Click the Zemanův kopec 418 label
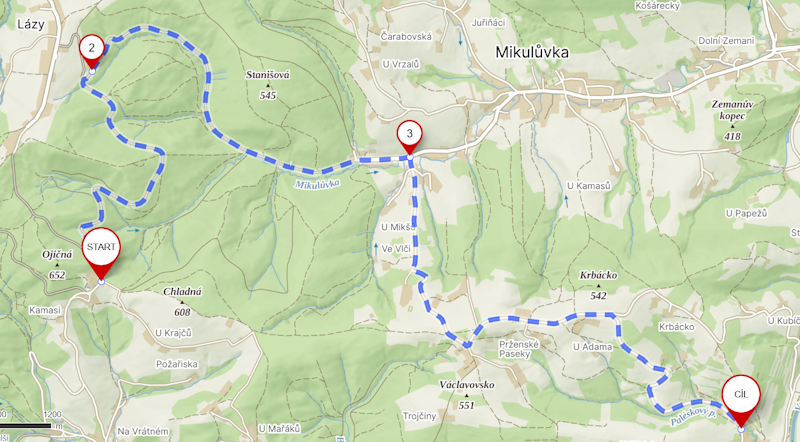The height and width of the screenshot is (442, 800). pos(733,120)
